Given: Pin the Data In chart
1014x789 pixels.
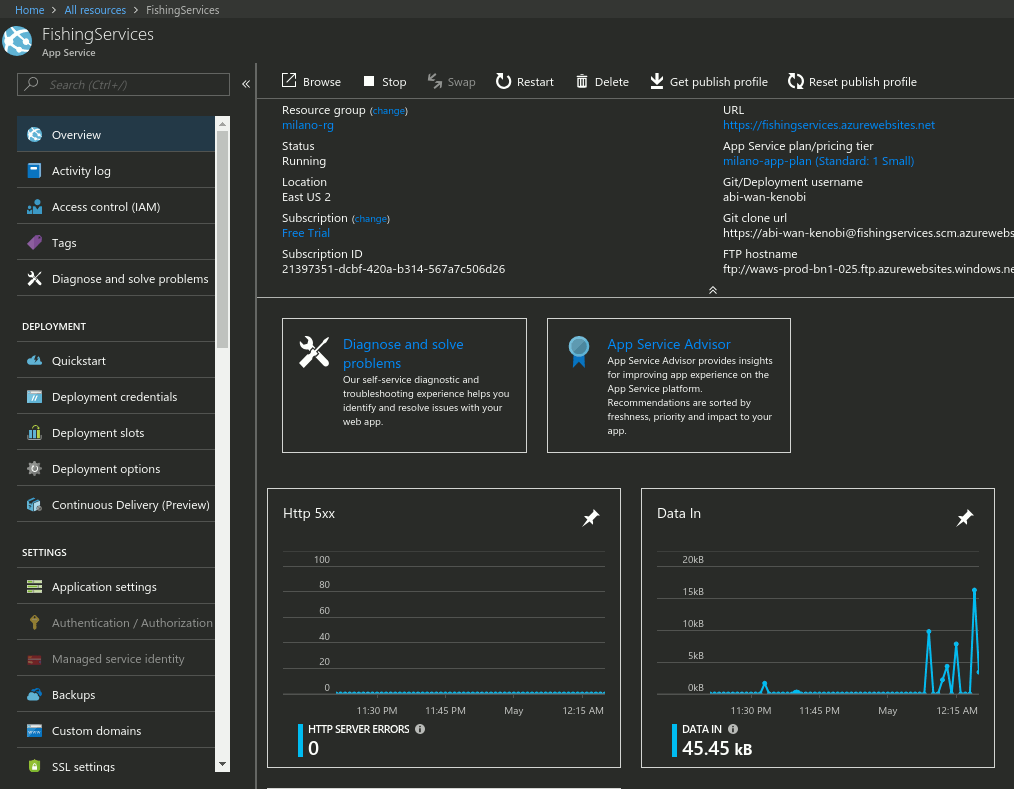Looking at the screenshot, I should click(965, 518).
